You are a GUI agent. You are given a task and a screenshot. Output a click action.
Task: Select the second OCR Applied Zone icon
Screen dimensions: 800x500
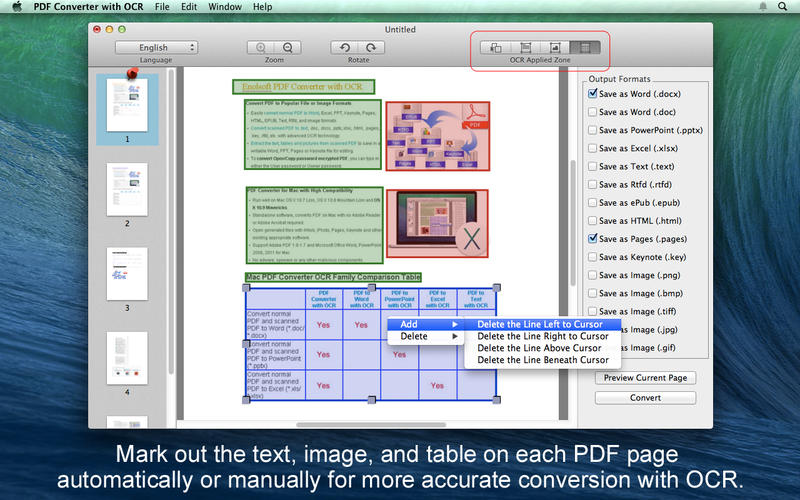[x=525, y=47]
